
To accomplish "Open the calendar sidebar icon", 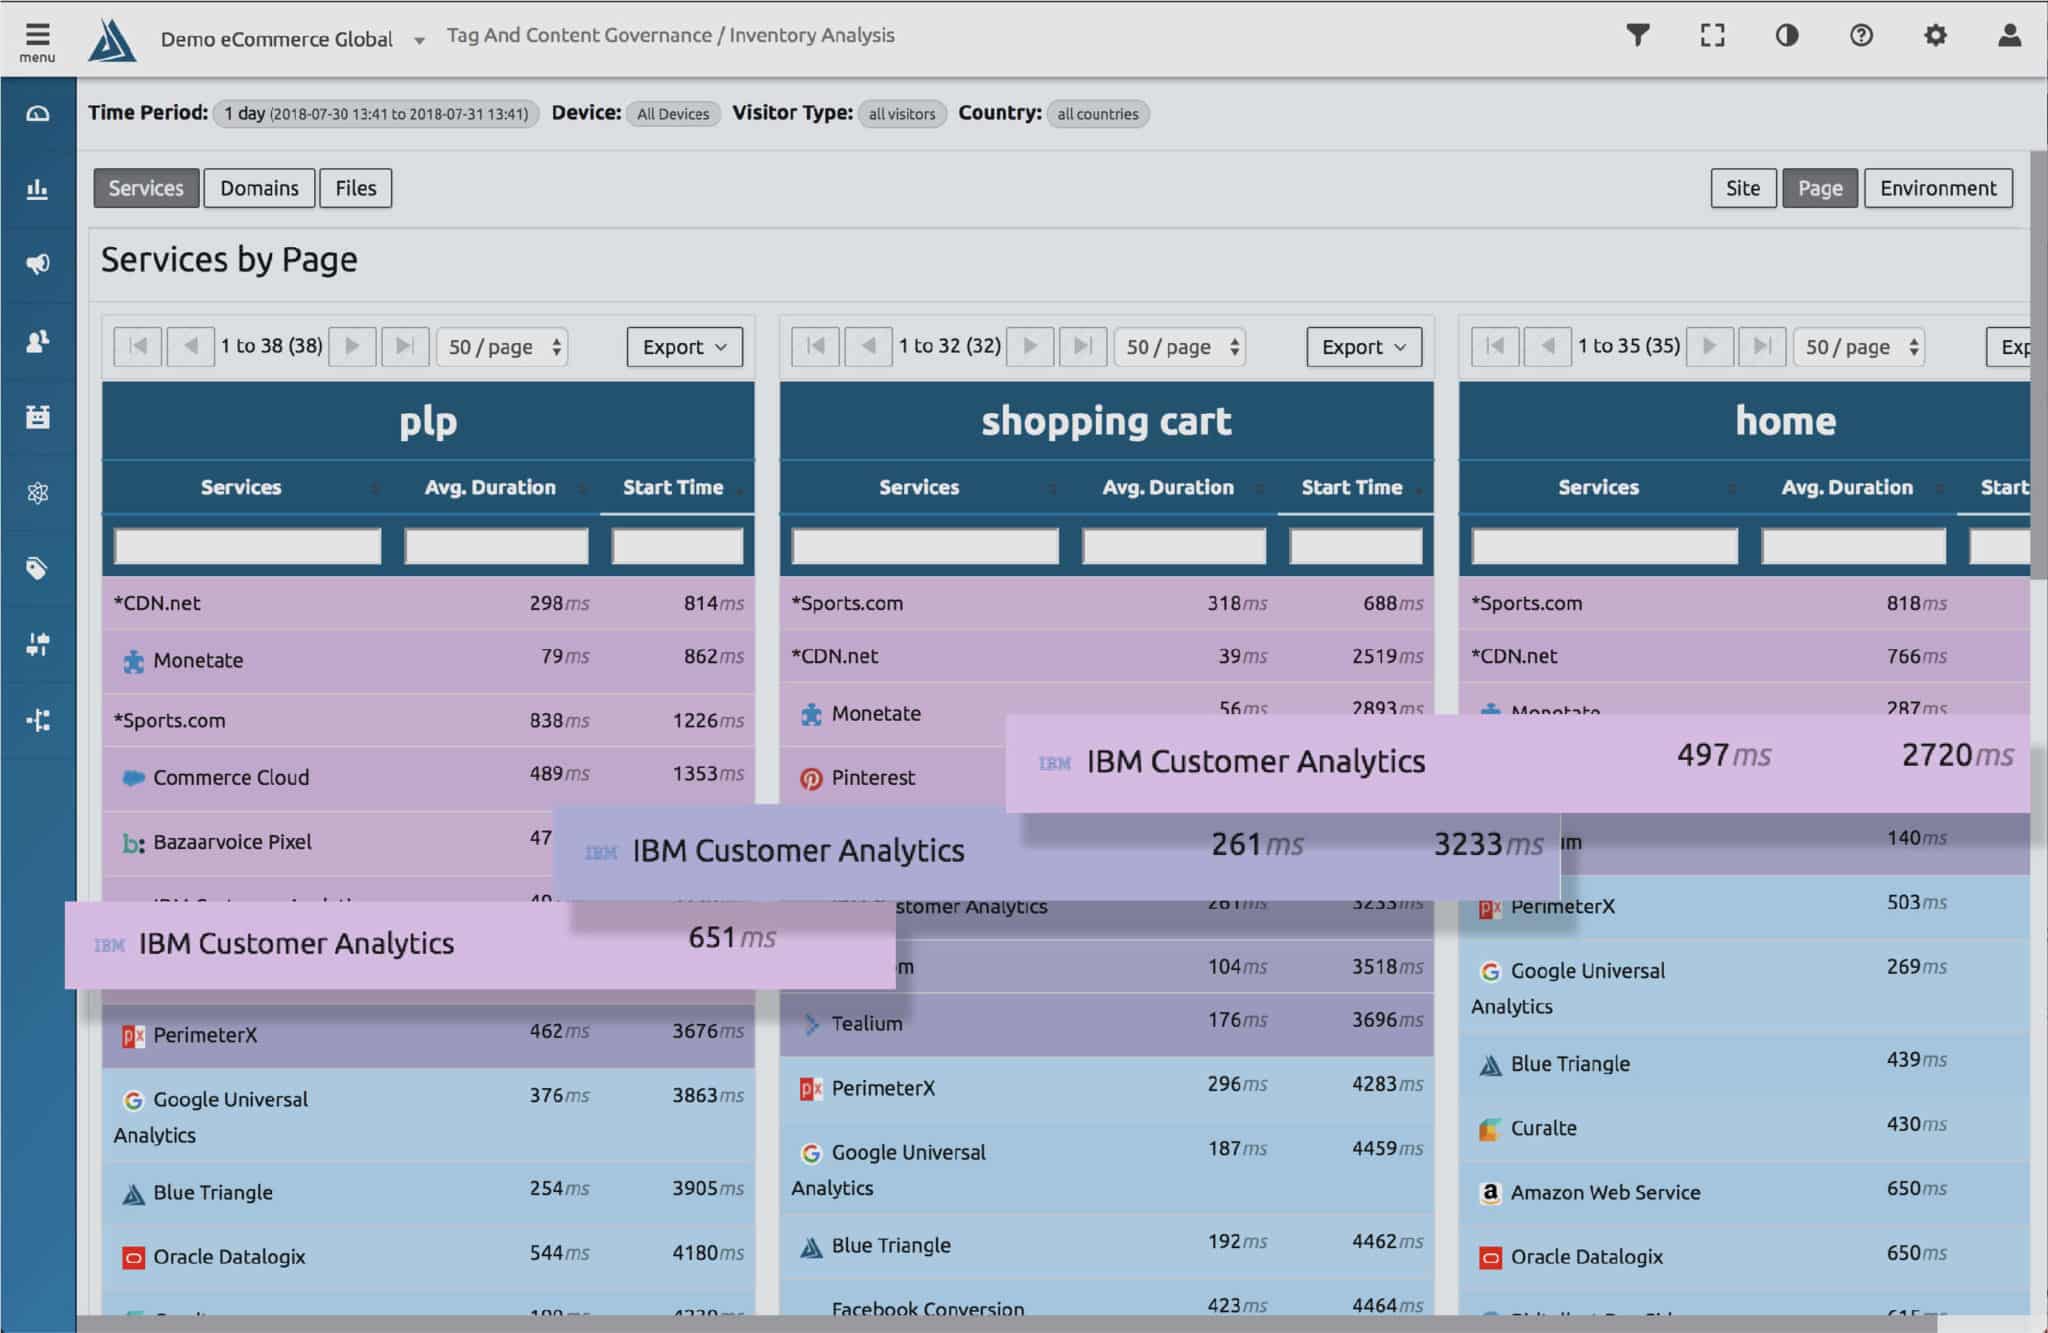I will click(38, 417).
